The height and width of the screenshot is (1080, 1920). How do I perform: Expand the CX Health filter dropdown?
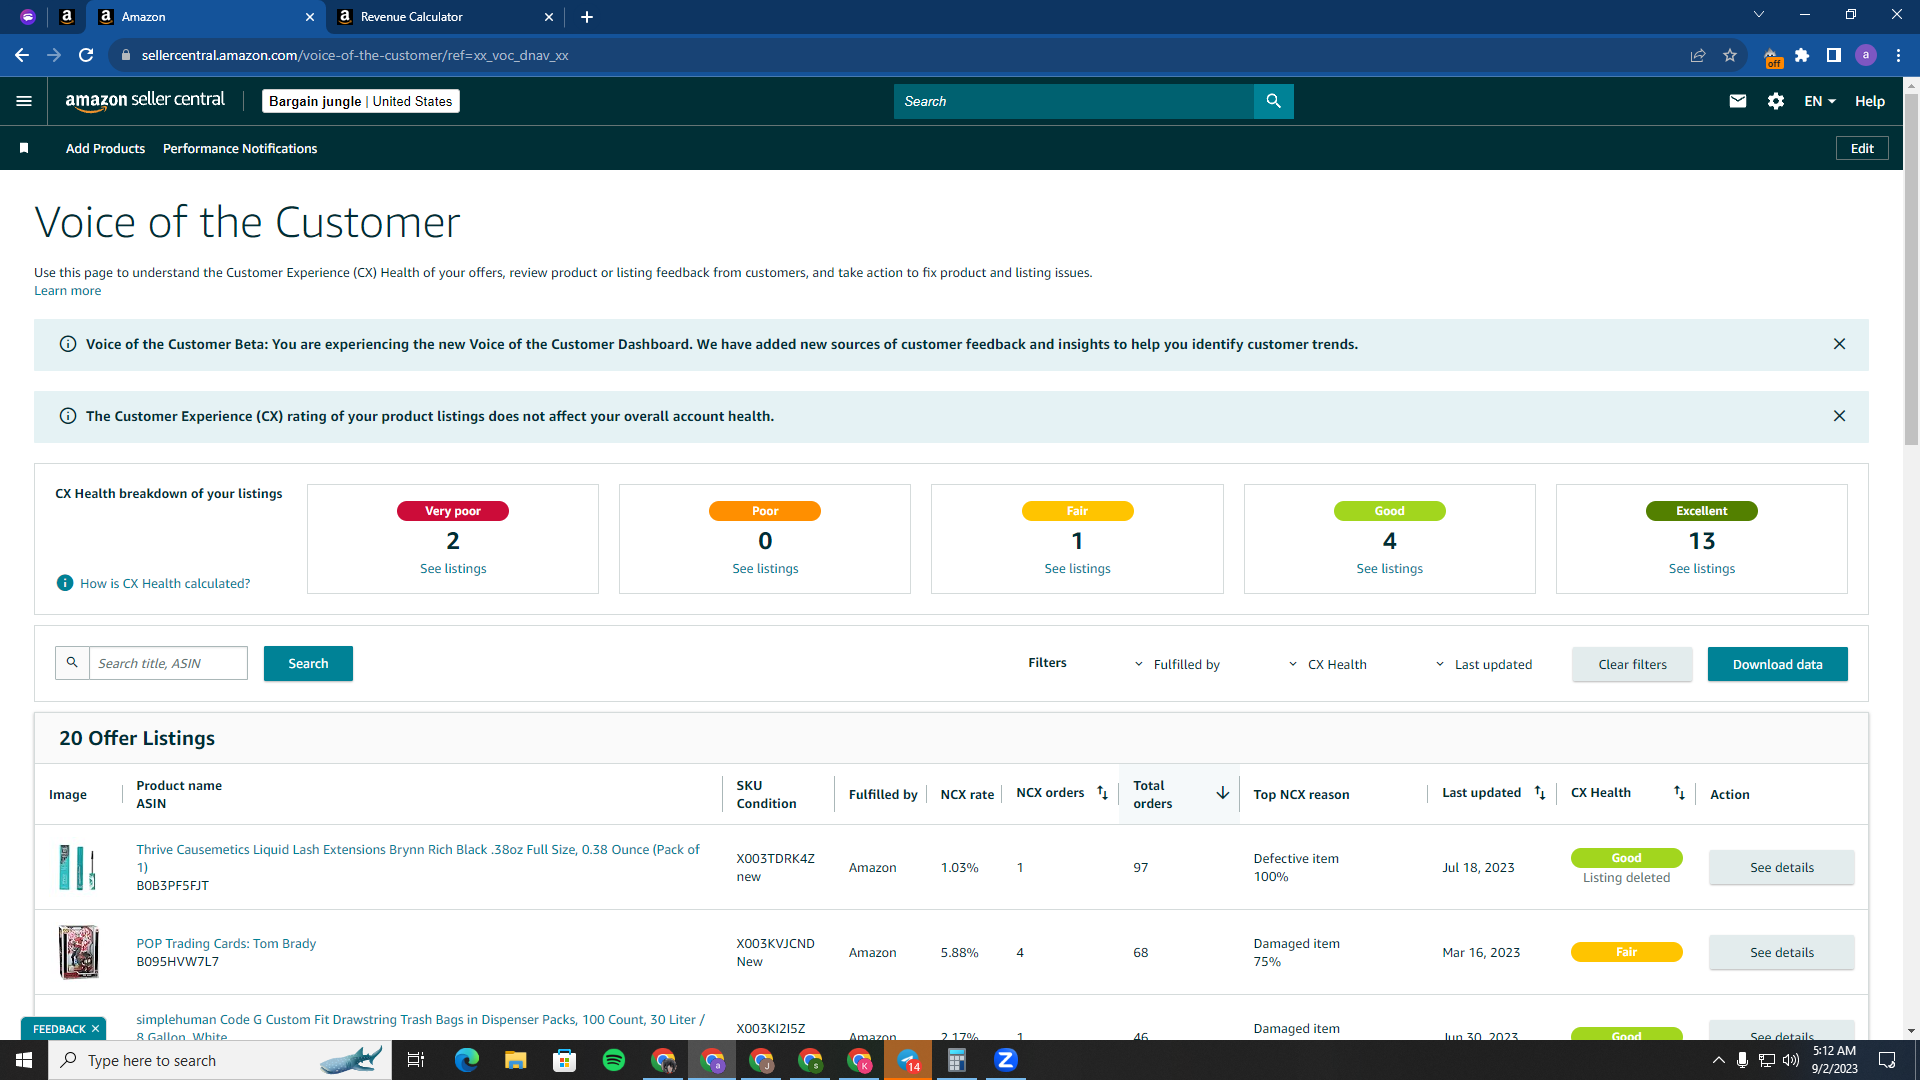point(1327,664)
